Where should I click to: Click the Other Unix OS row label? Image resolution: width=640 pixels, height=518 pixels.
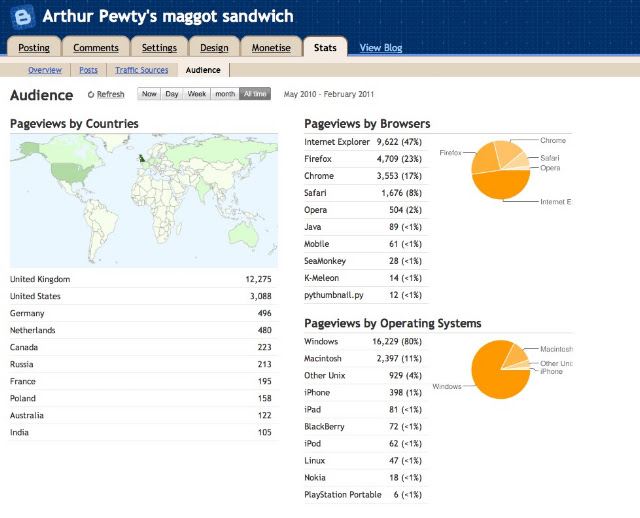324,376
